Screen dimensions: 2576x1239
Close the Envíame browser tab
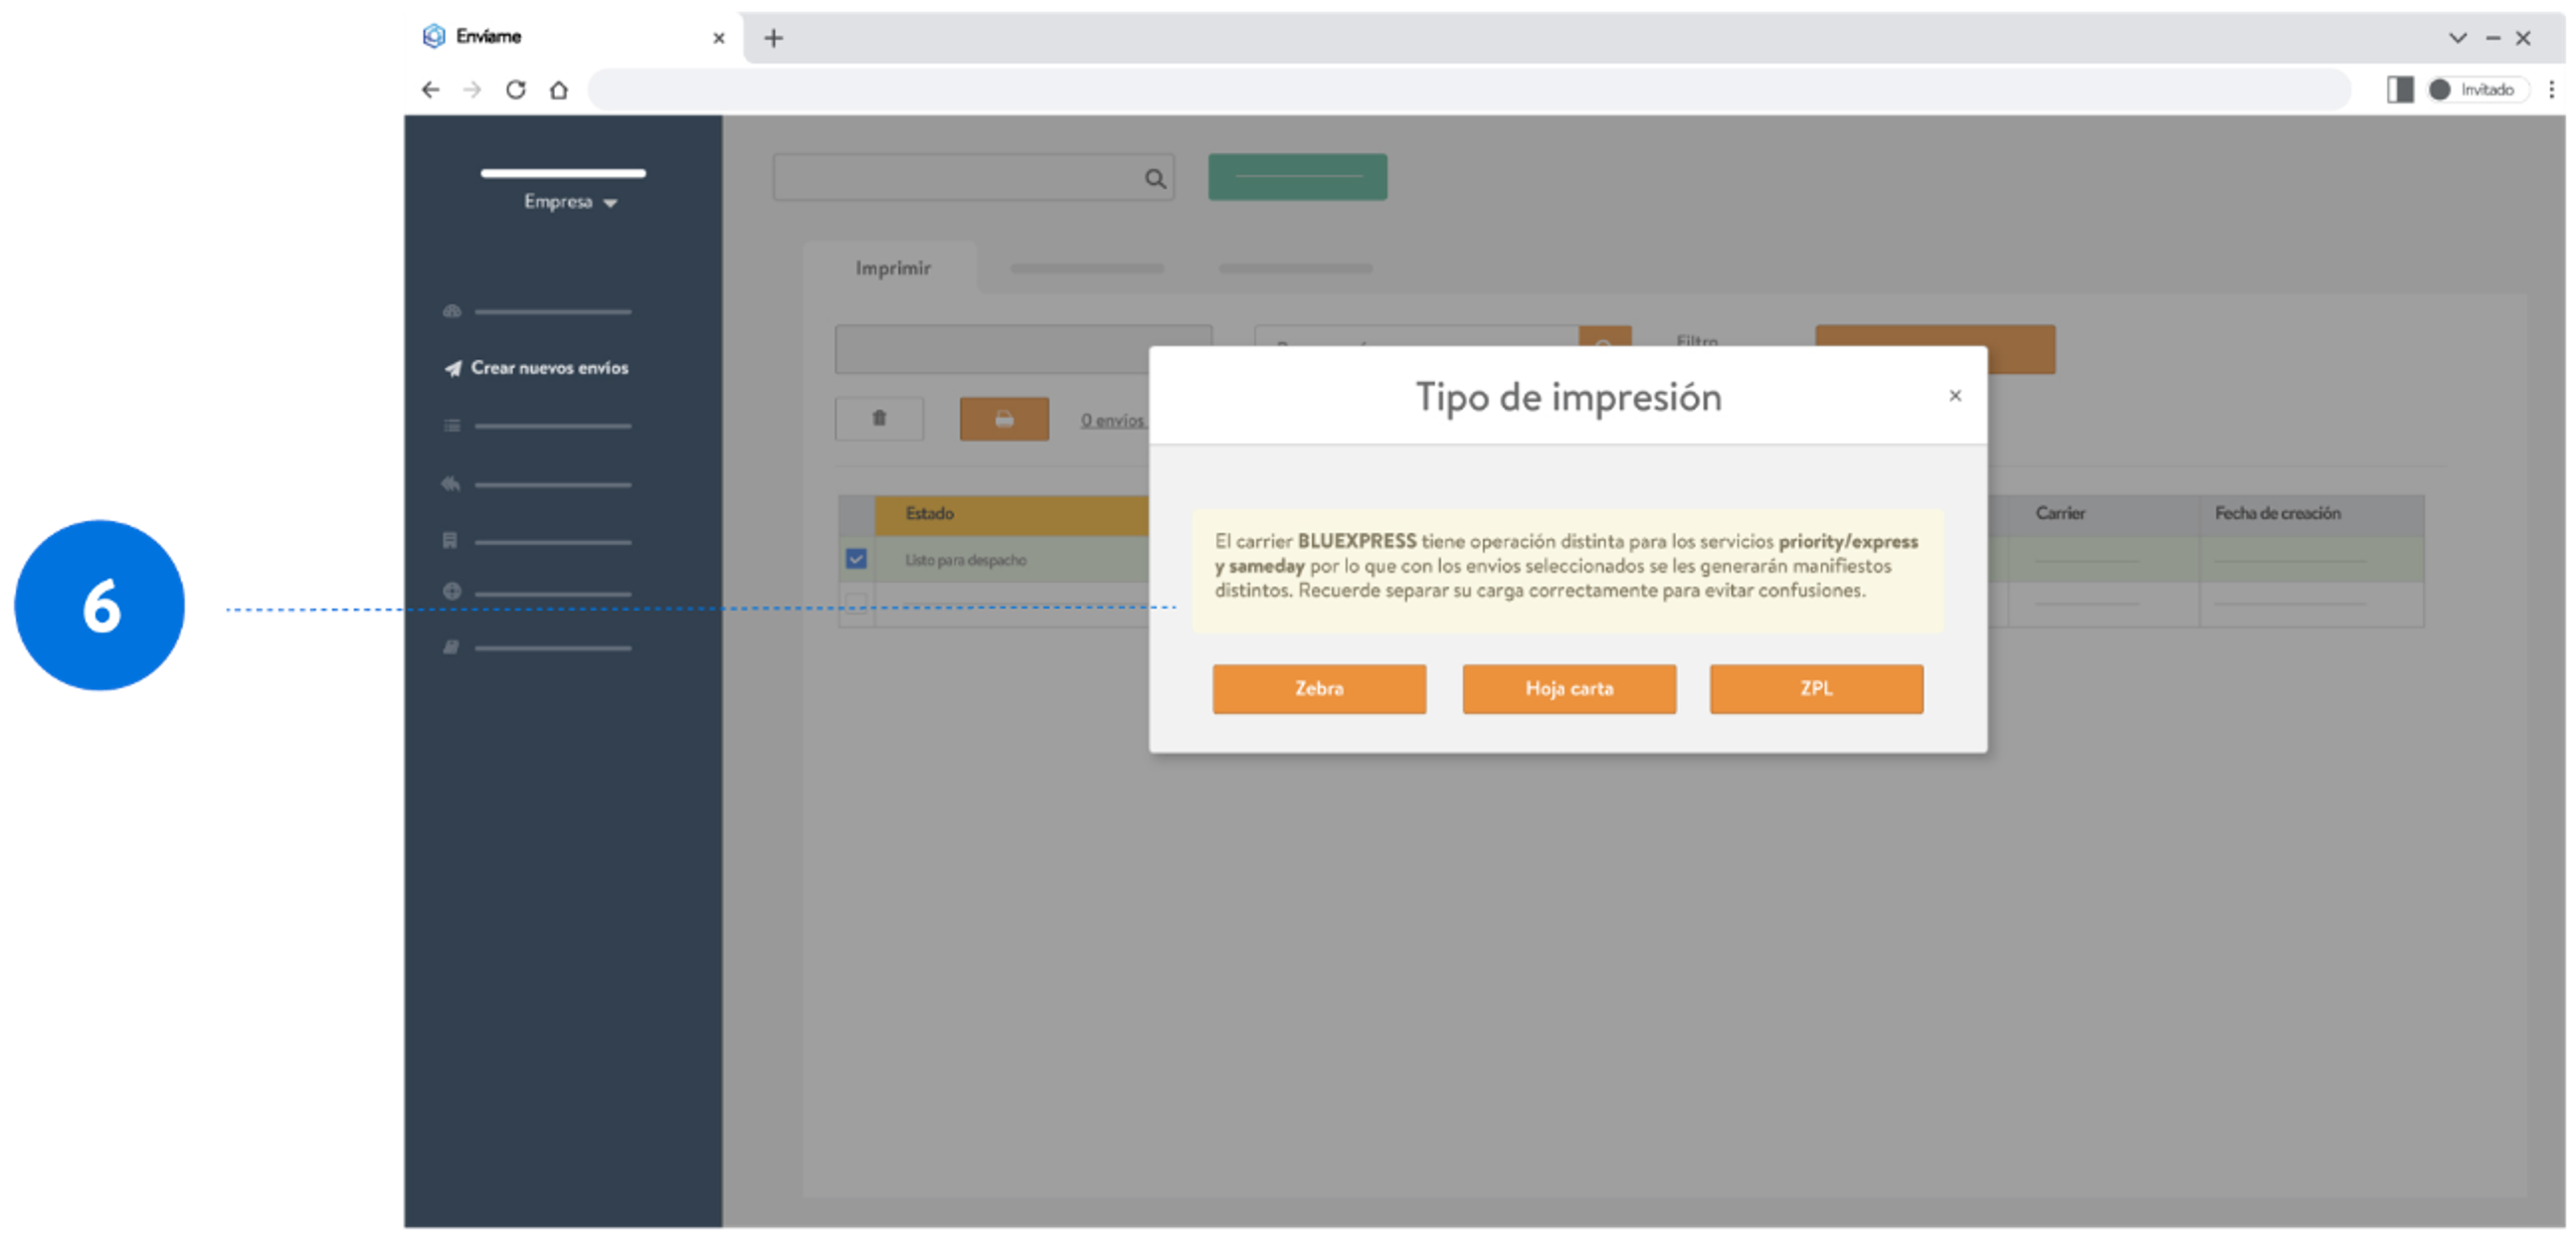718,38
